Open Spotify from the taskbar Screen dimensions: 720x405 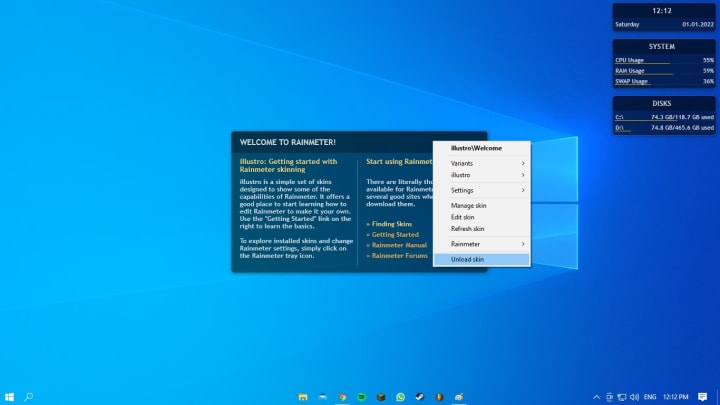click(362, 397)
